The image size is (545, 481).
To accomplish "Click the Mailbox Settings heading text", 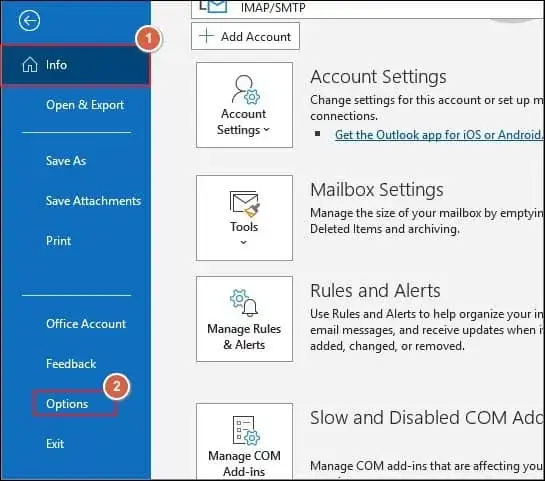I will (377, 190).
